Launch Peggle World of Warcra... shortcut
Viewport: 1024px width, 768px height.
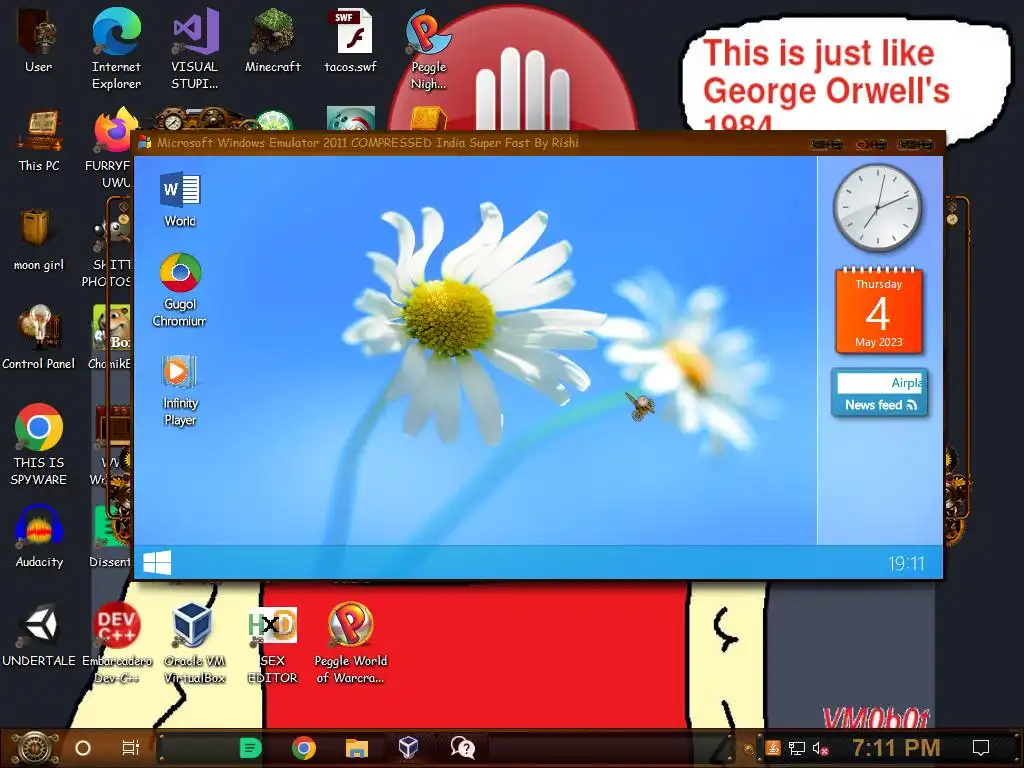tap(351, 643)
